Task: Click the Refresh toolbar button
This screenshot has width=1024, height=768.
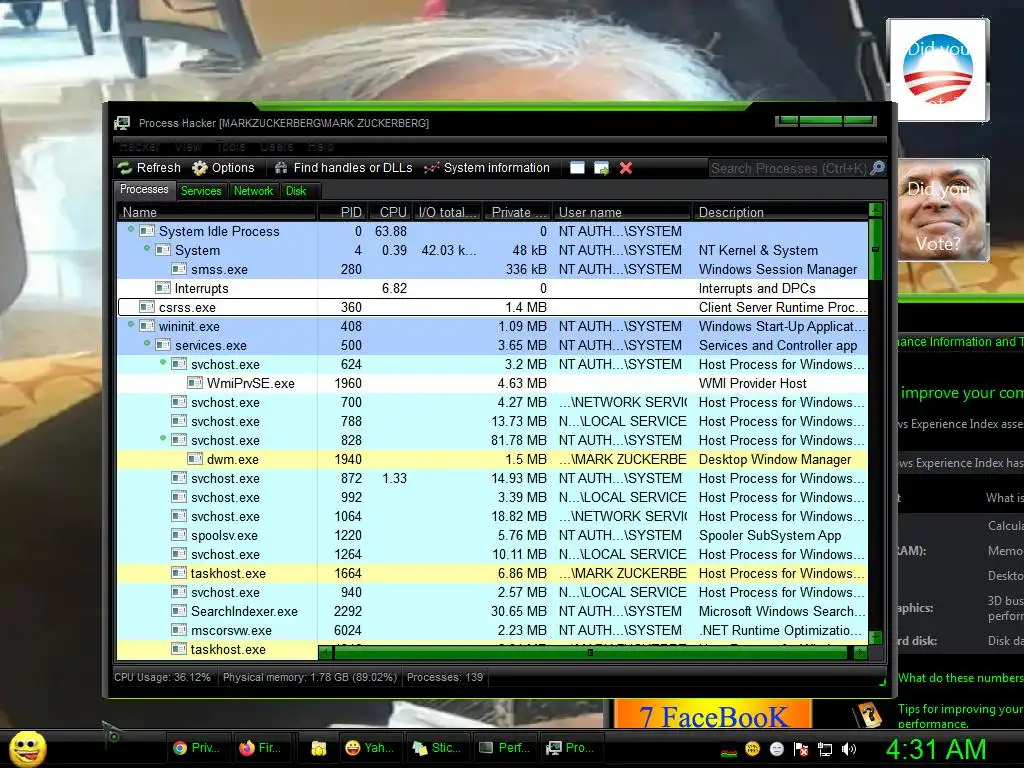Action: pos(149,168)
